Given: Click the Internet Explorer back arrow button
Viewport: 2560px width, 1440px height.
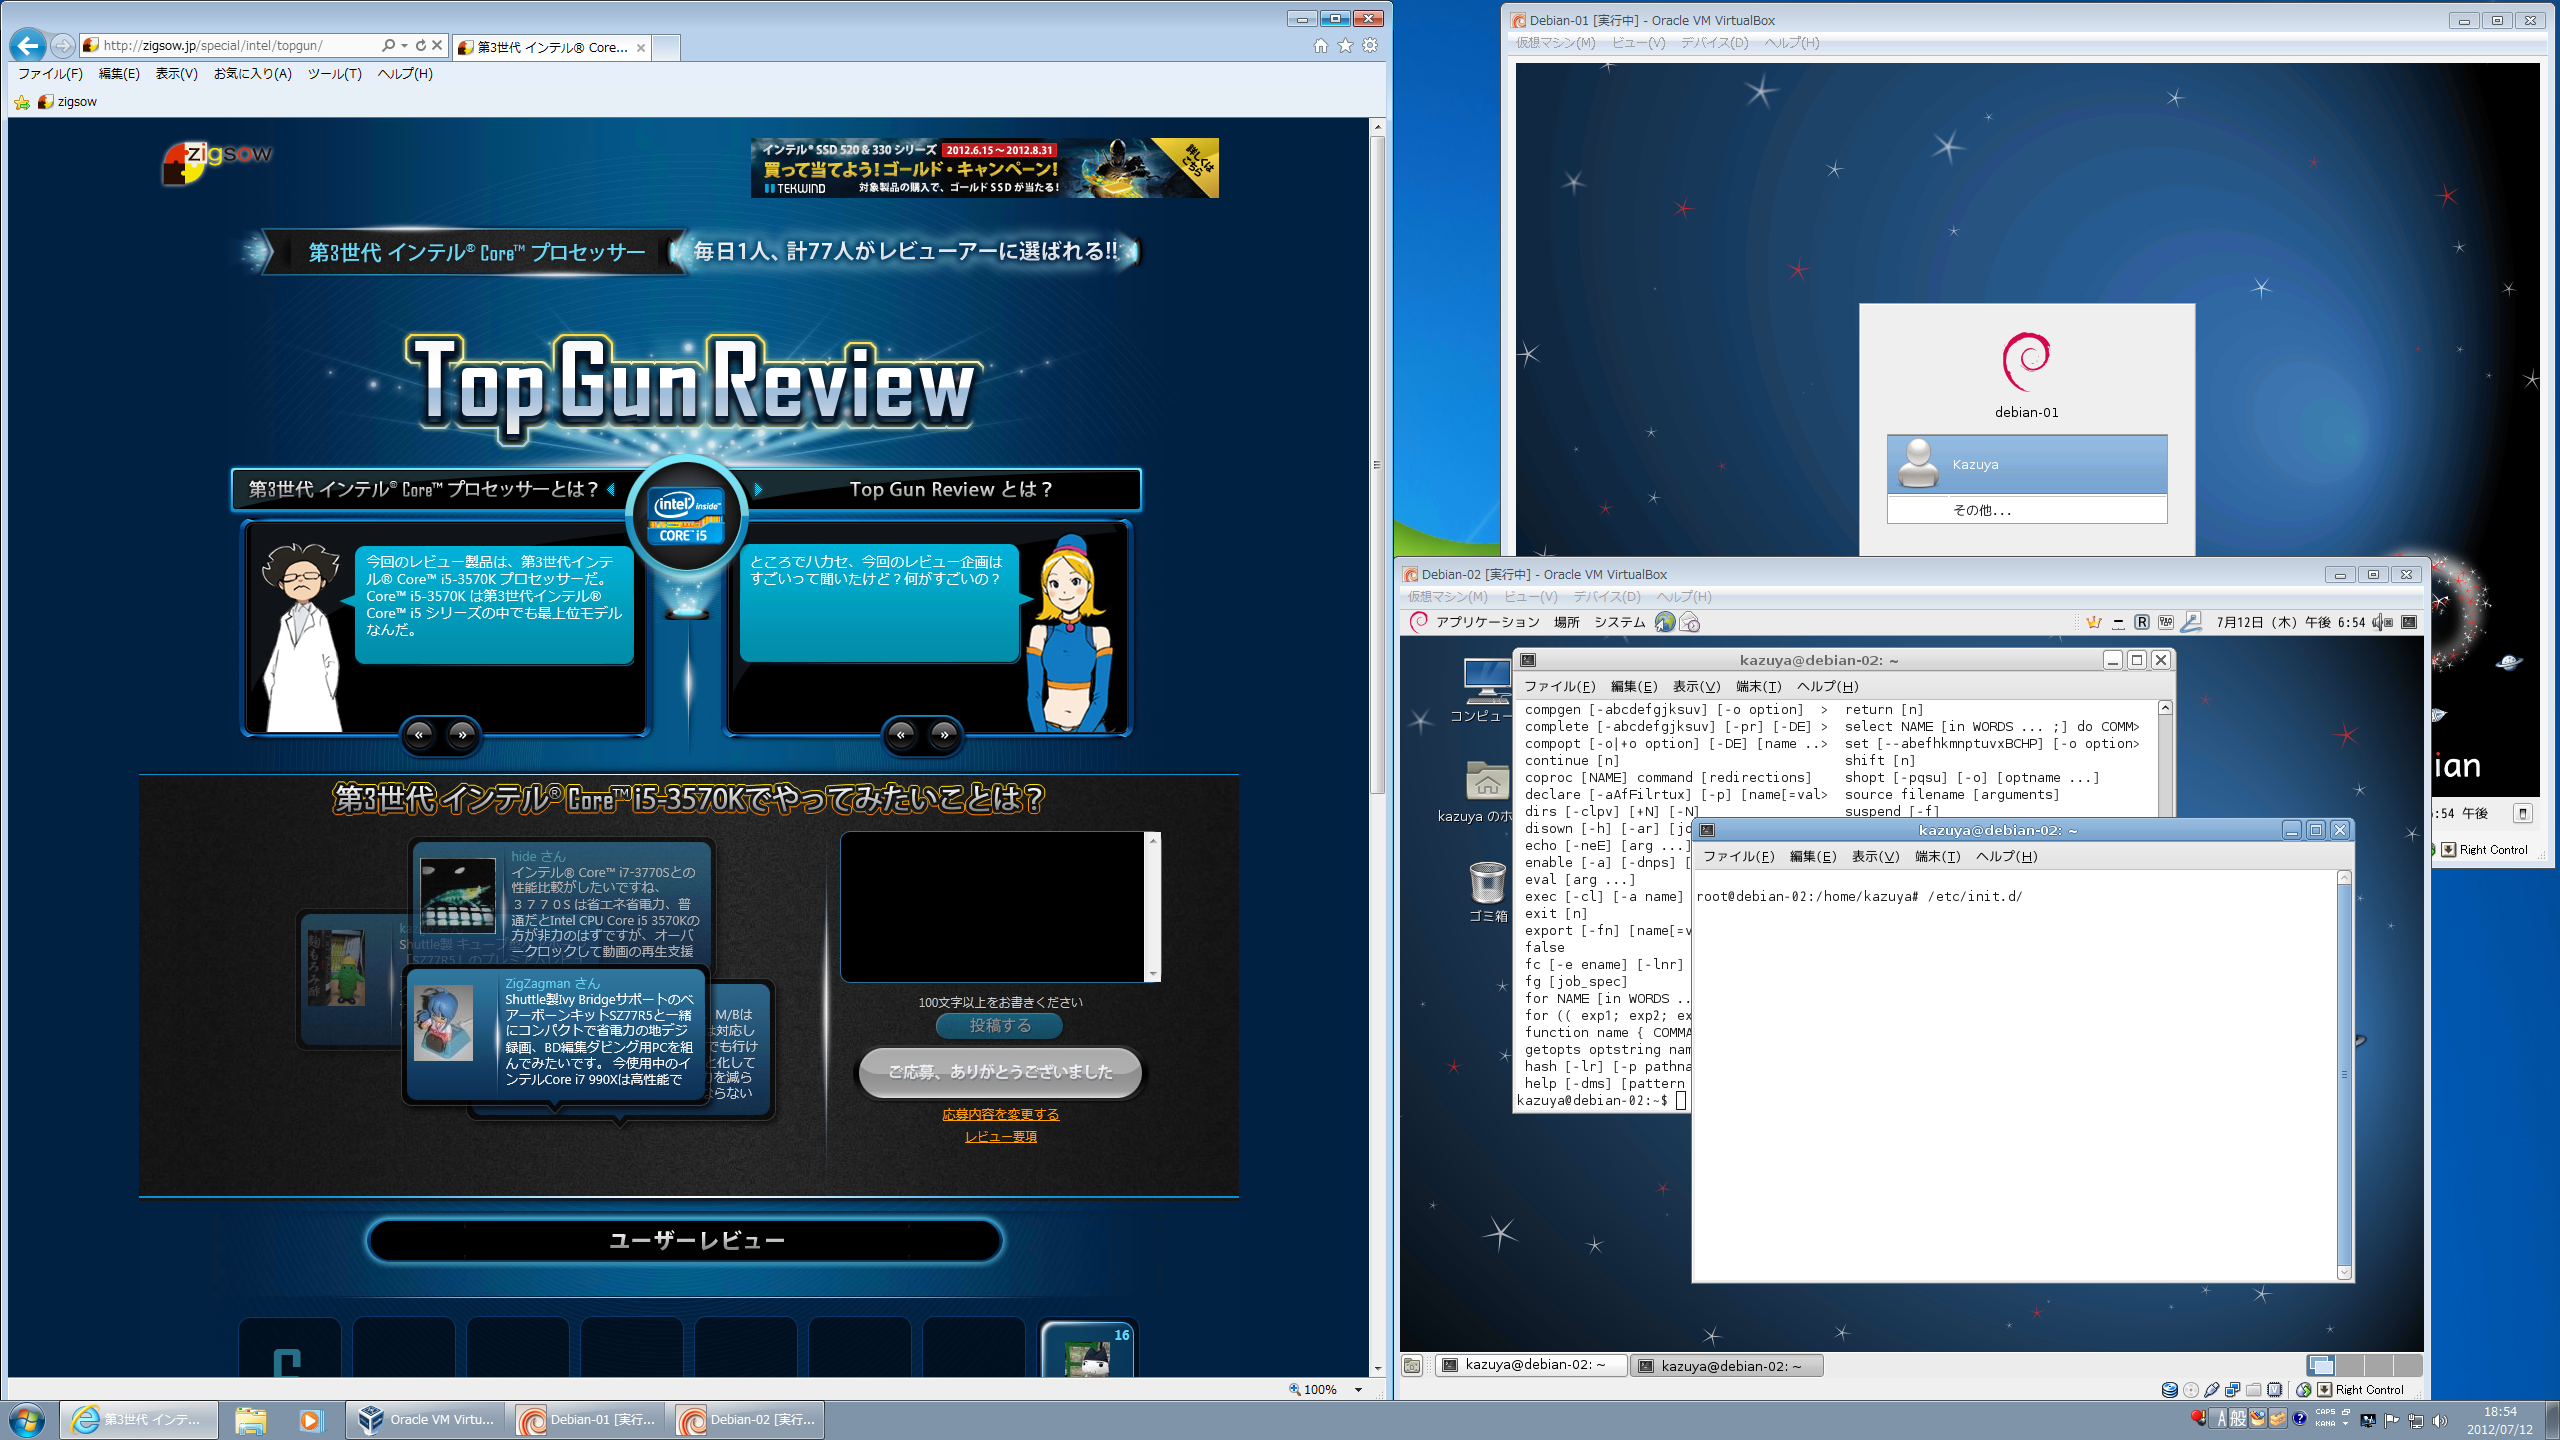Looking at the screenshot, I should pos(29,46).
